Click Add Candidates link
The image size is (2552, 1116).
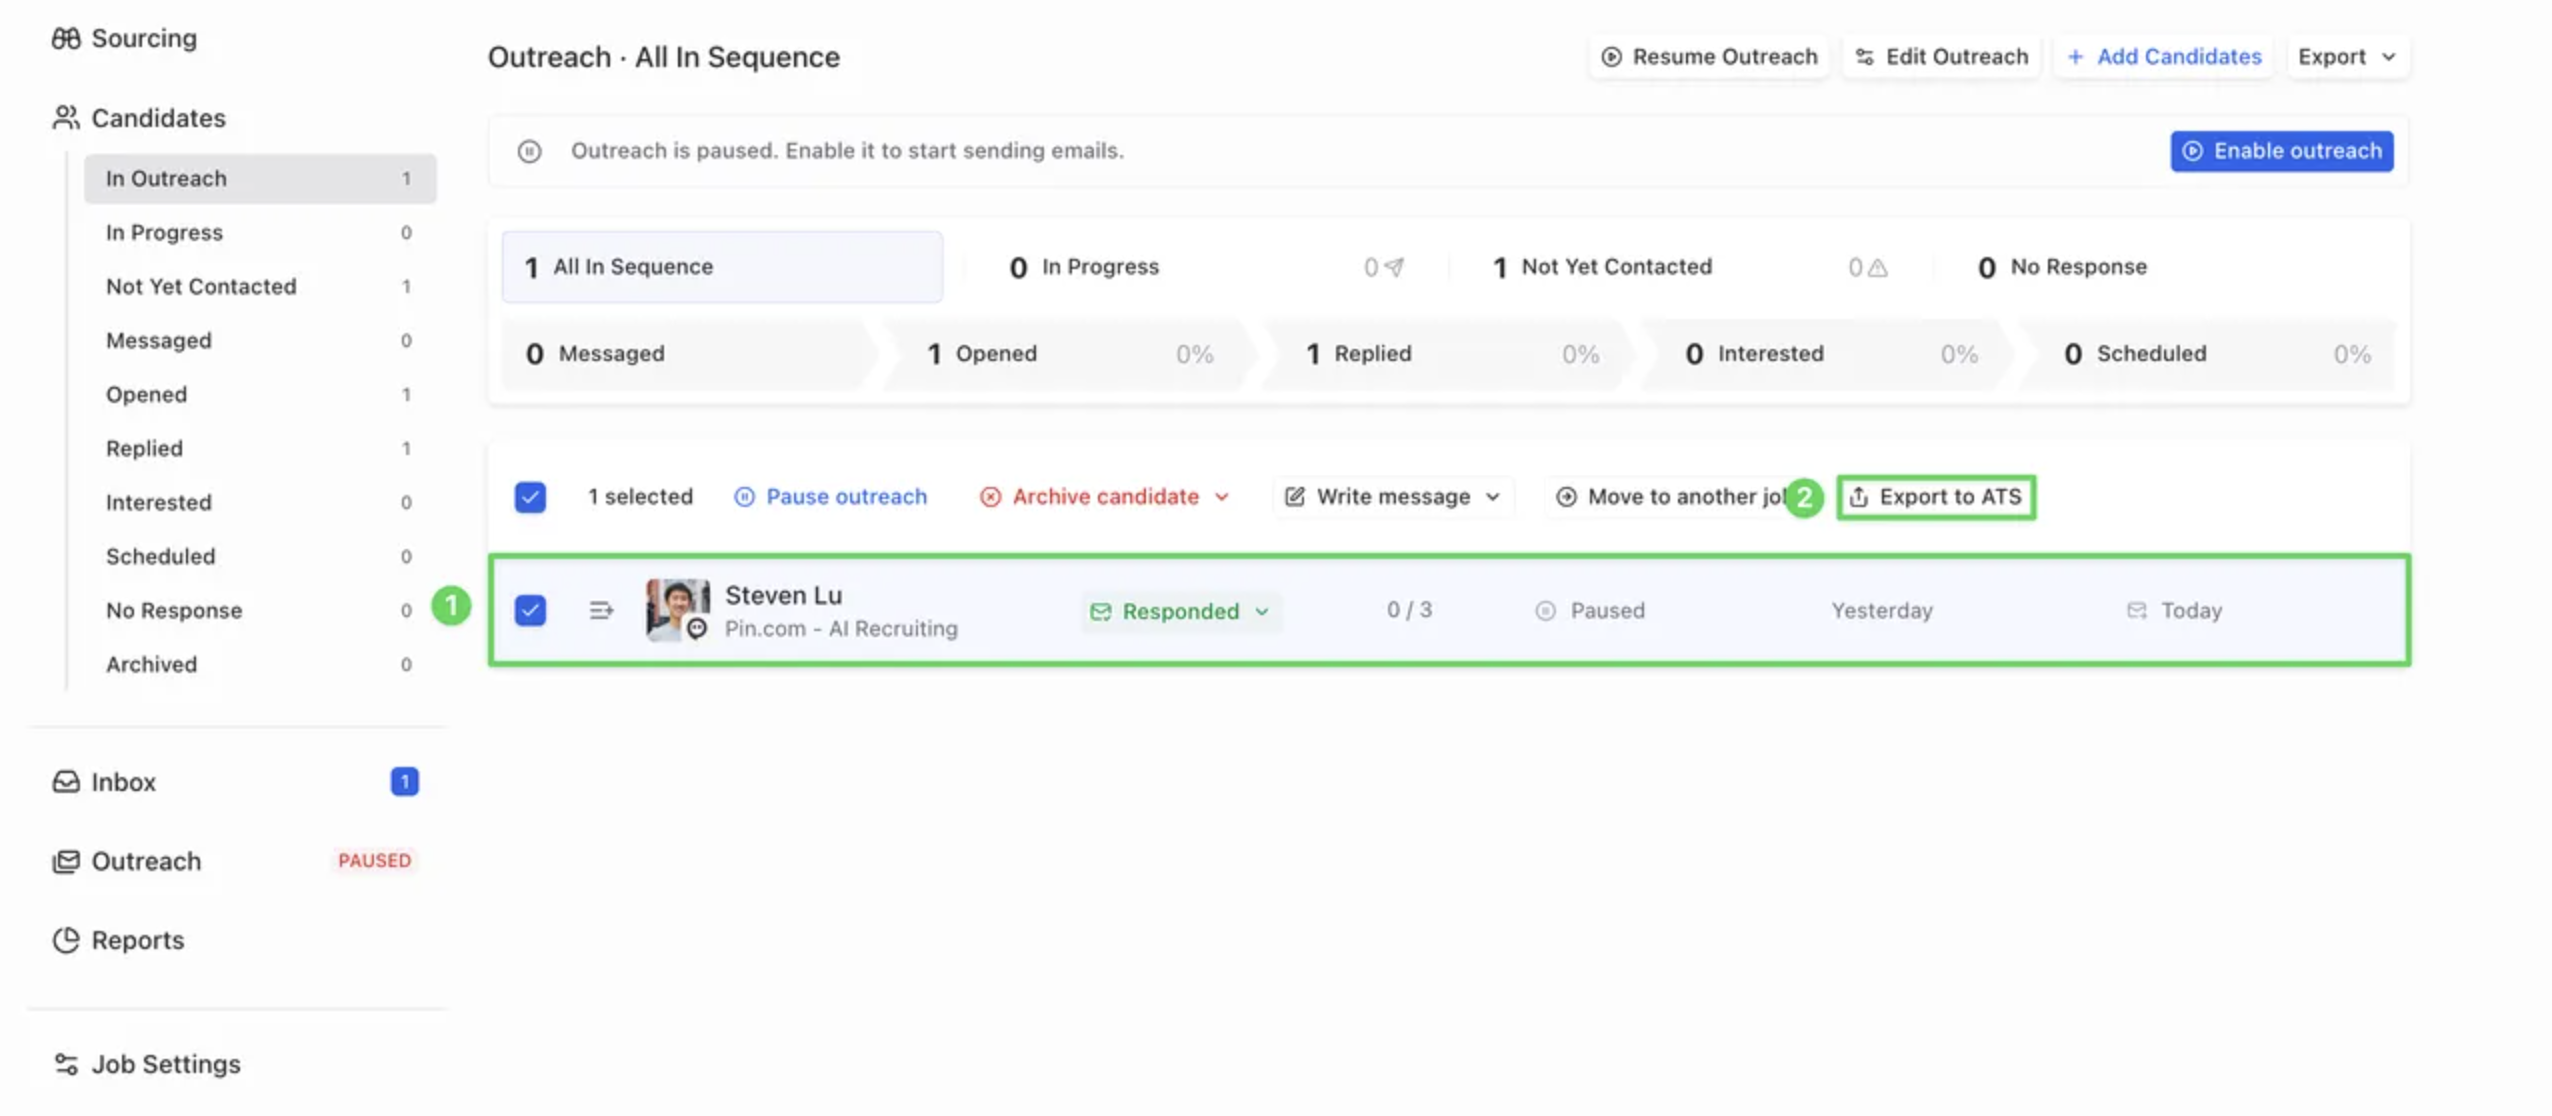[x=2164, y=57]
